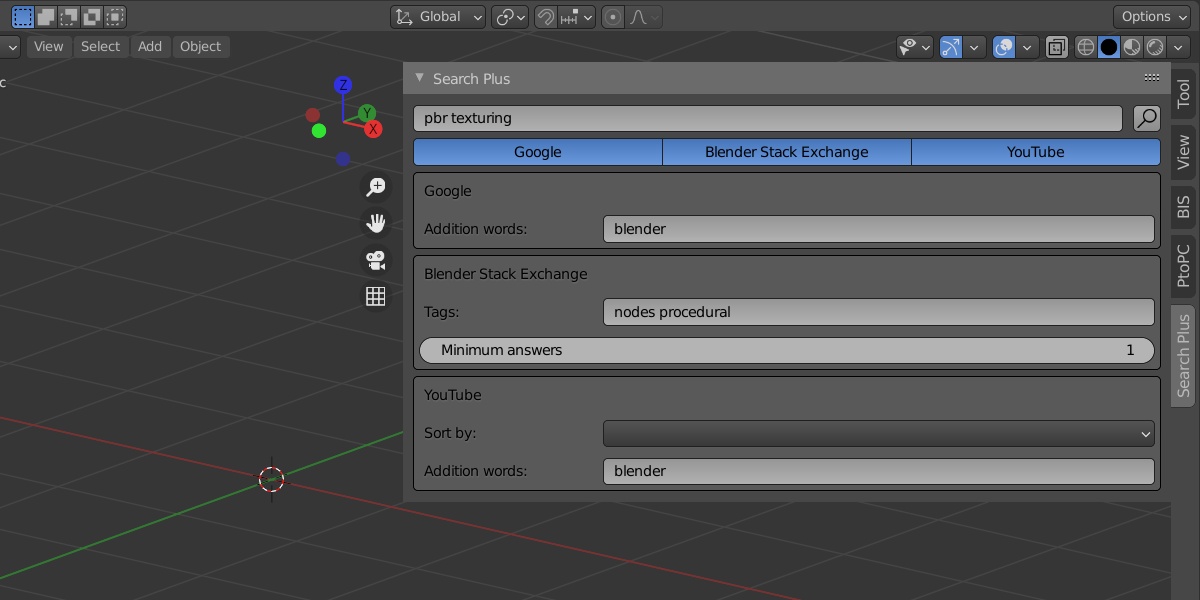
Task: Click the viewport zoom magnifier icon
Action: tap(375, 186)
